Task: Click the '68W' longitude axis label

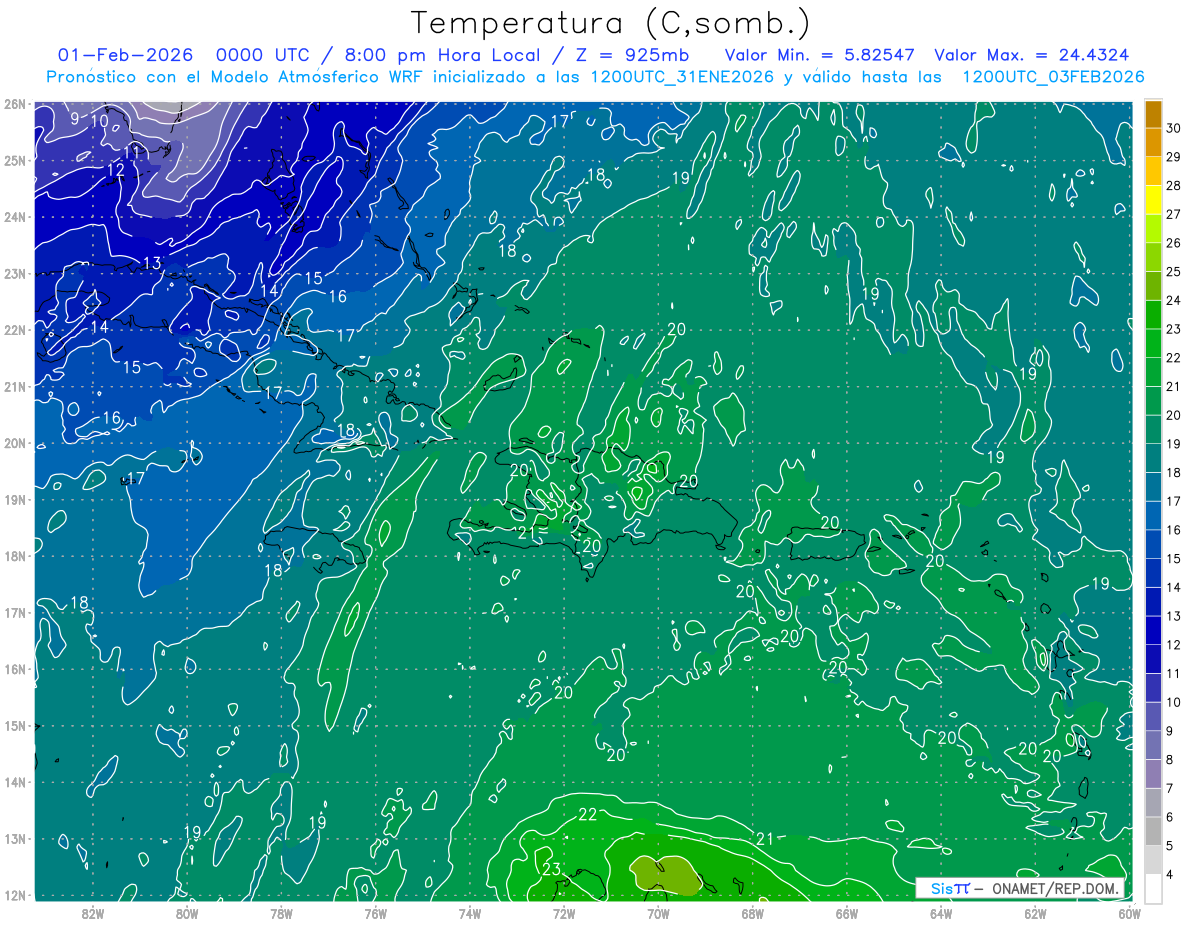Action: point(753,912)
